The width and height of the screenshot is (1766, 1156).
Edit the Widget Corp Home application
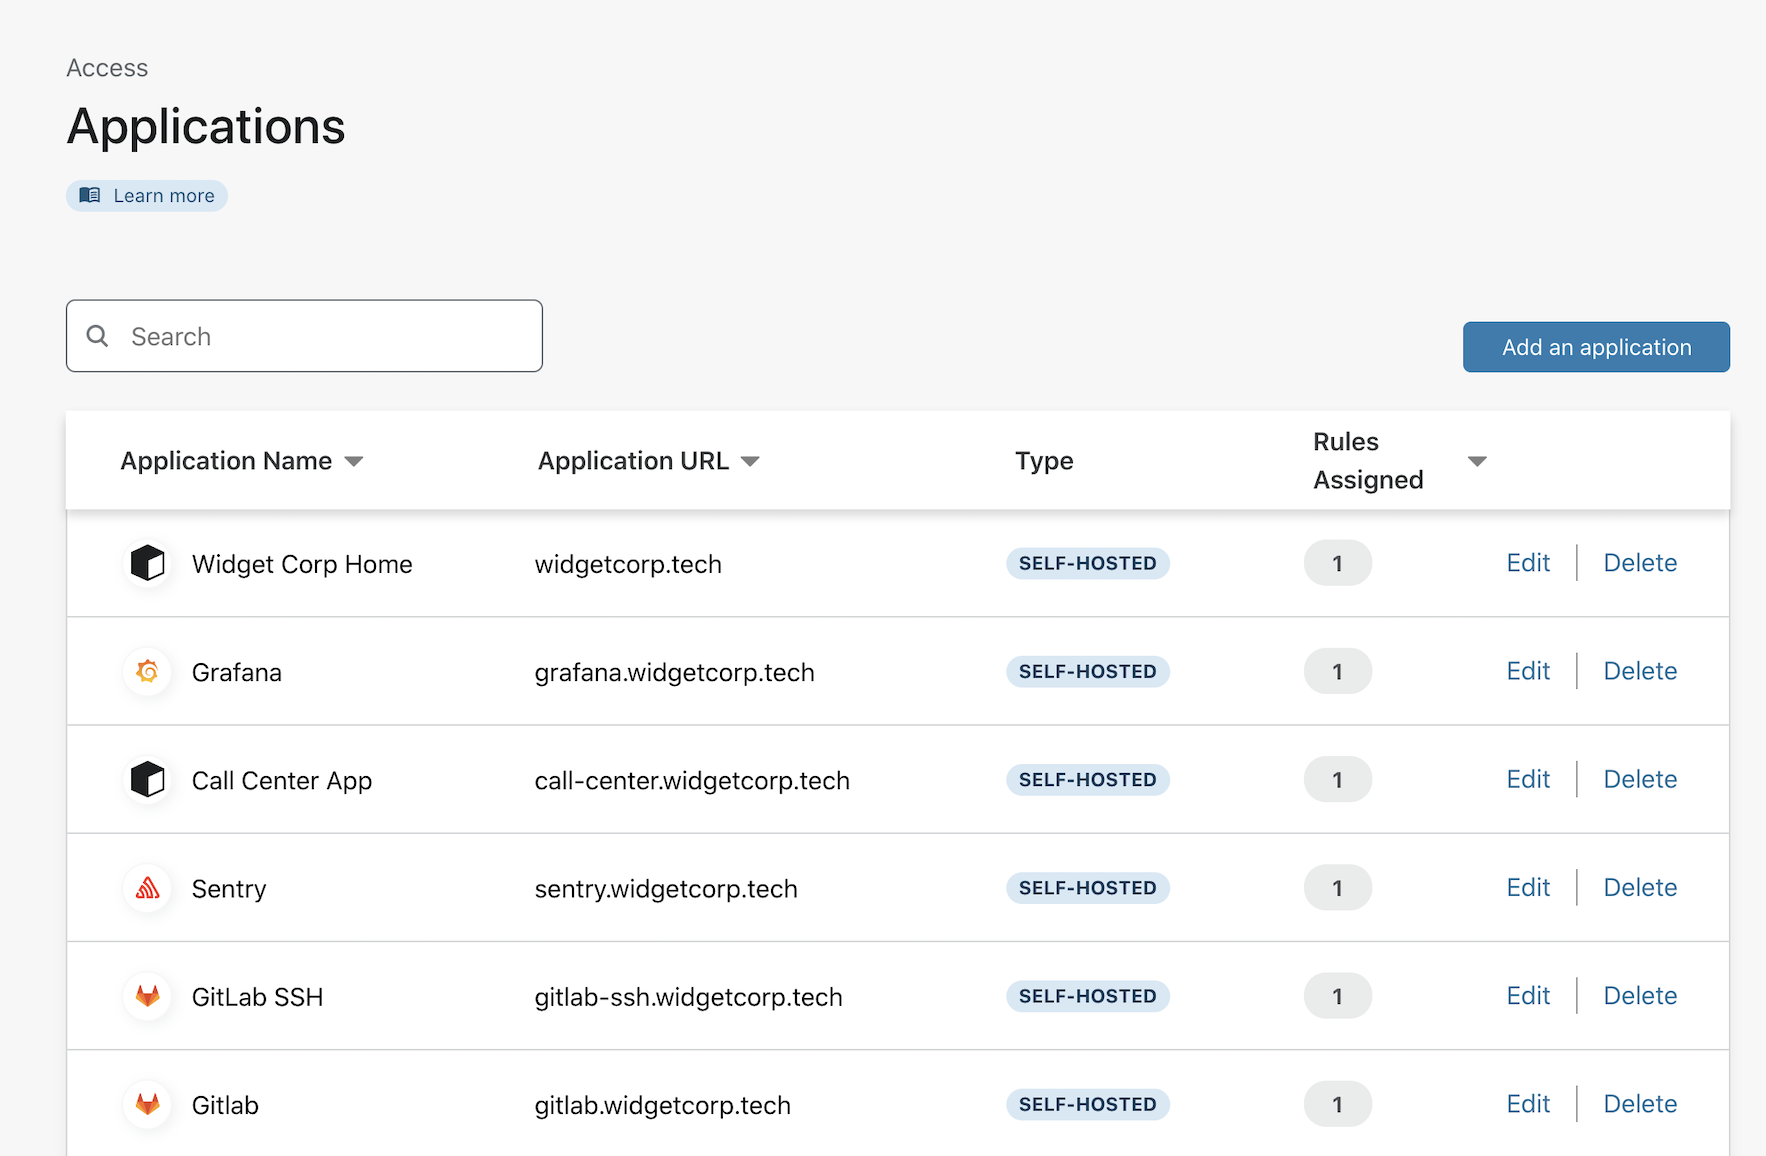1527,563
